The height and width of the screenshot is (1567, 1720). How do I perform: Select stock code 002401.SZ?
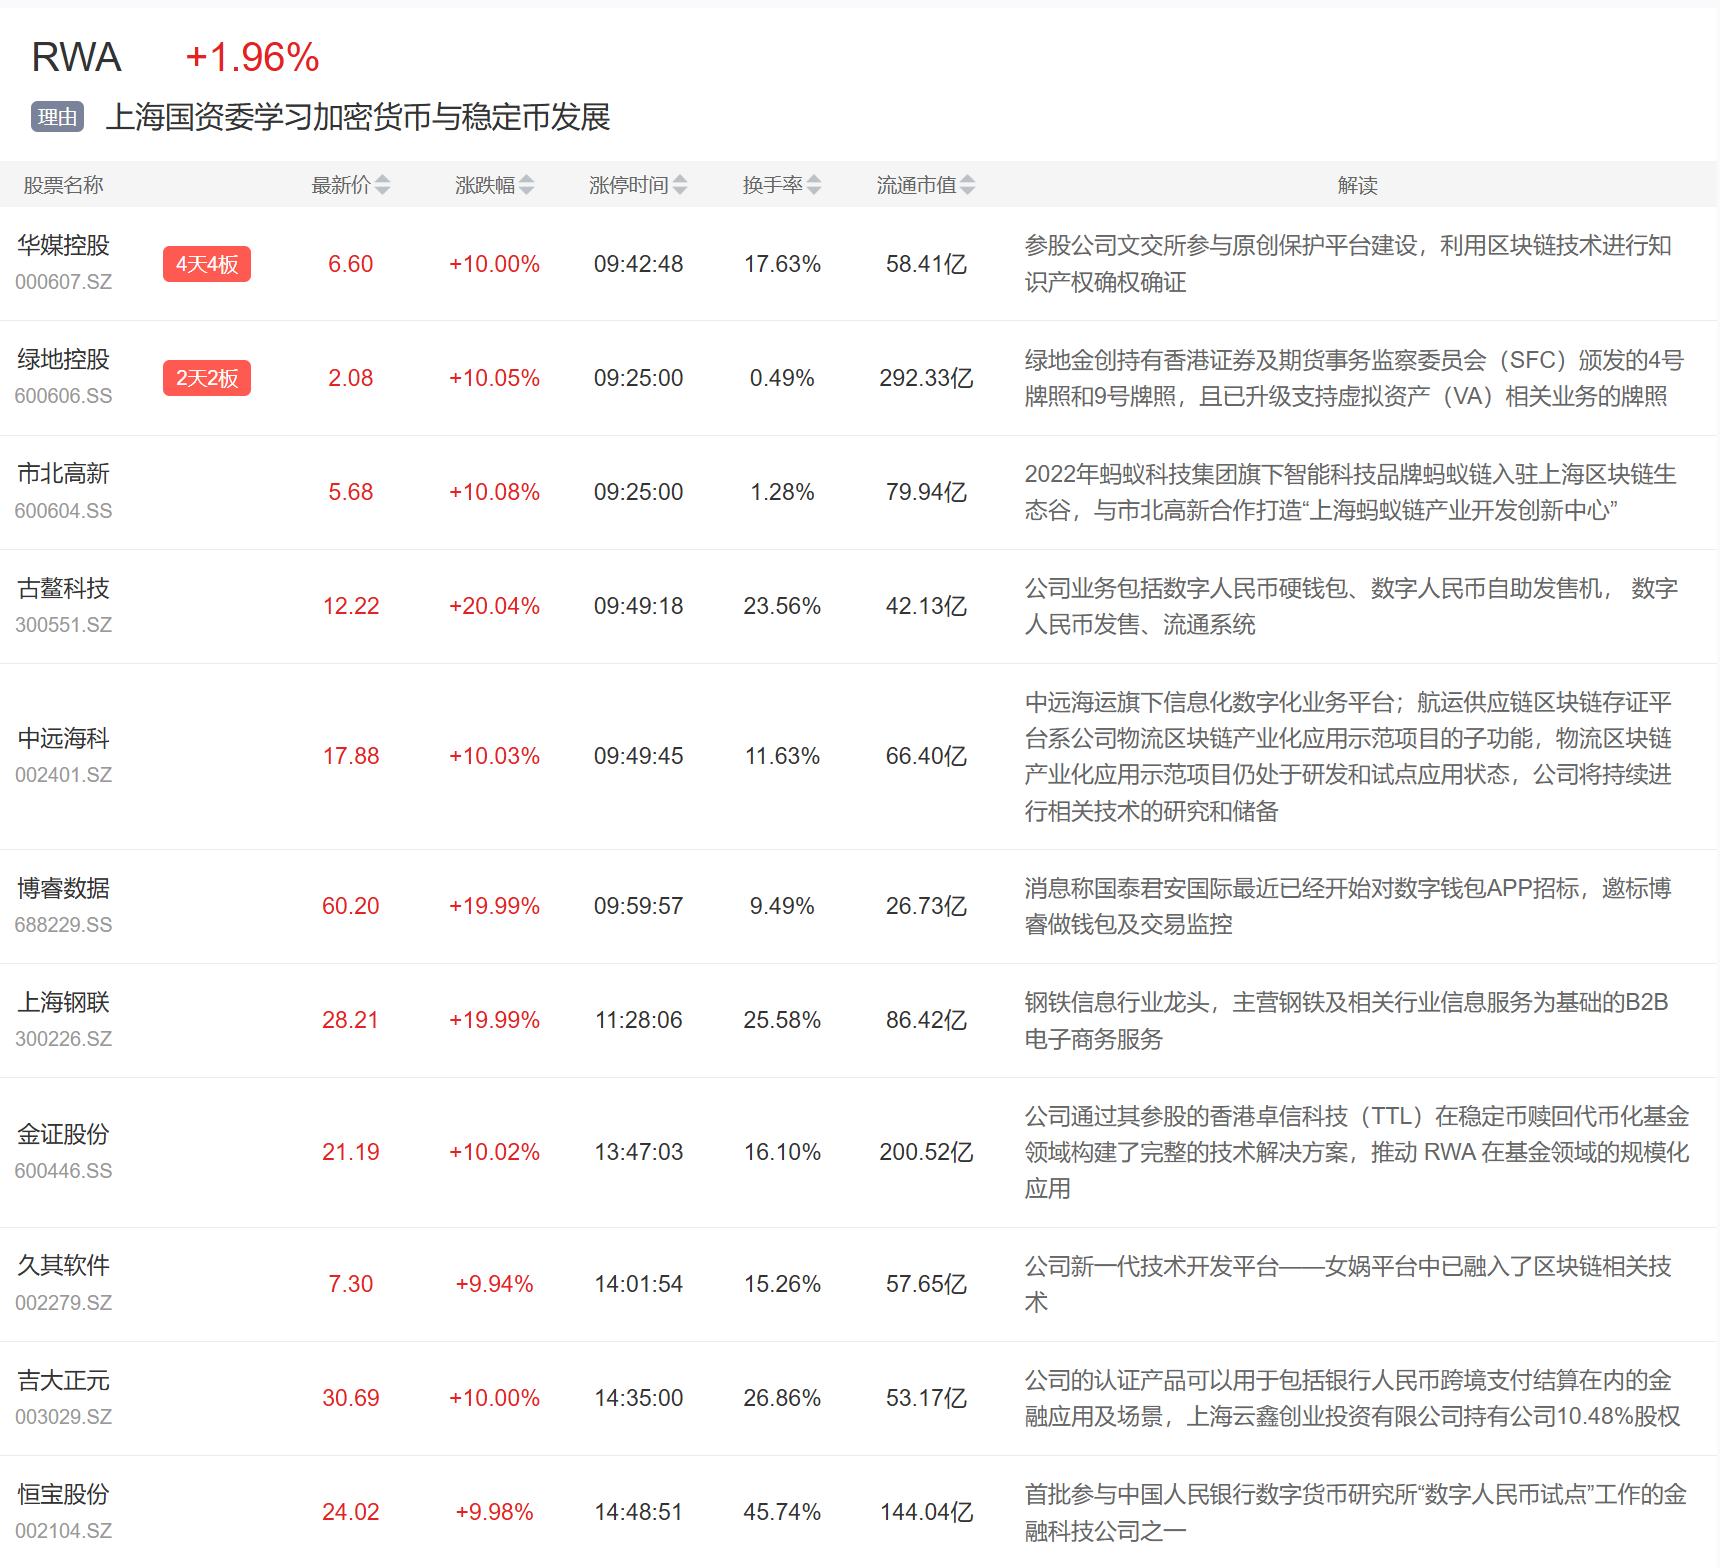(63, 775)
